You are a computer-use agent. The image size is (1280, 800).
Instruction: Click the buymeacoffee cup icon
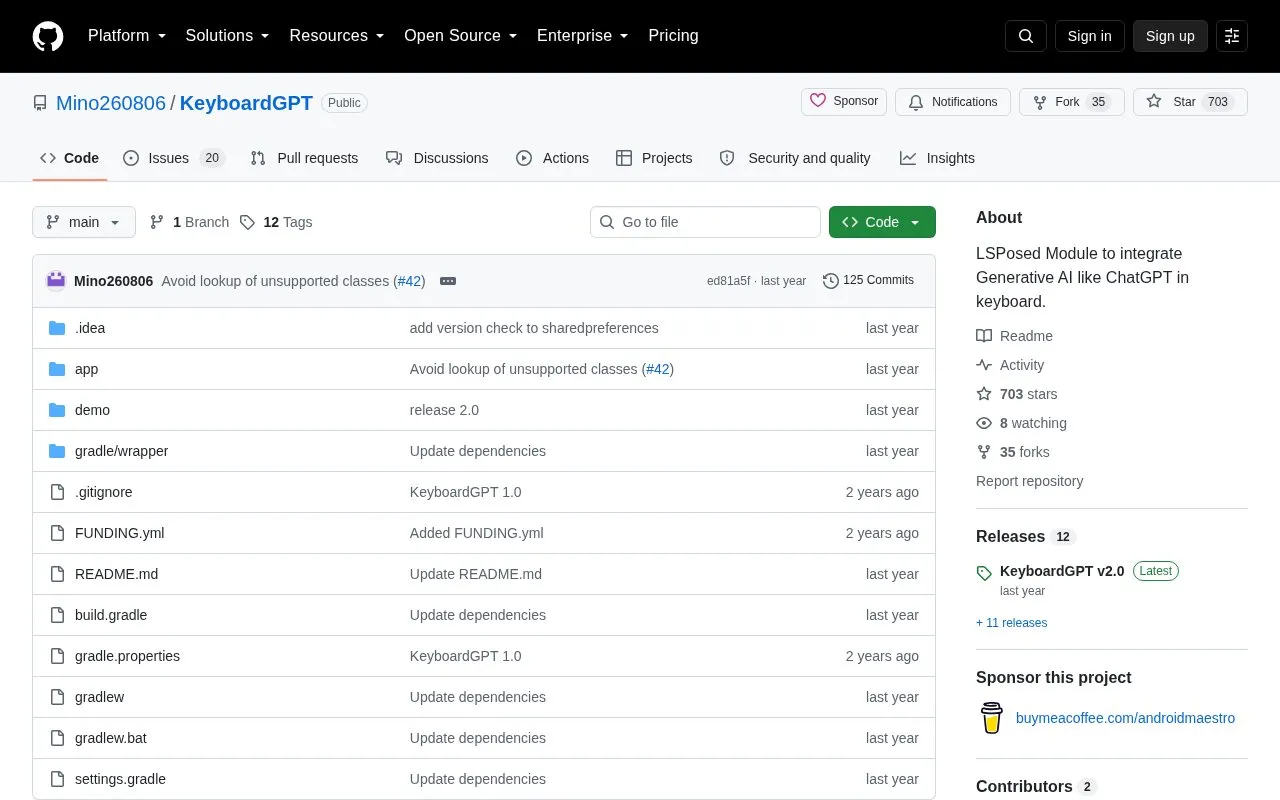pos(992,718)
